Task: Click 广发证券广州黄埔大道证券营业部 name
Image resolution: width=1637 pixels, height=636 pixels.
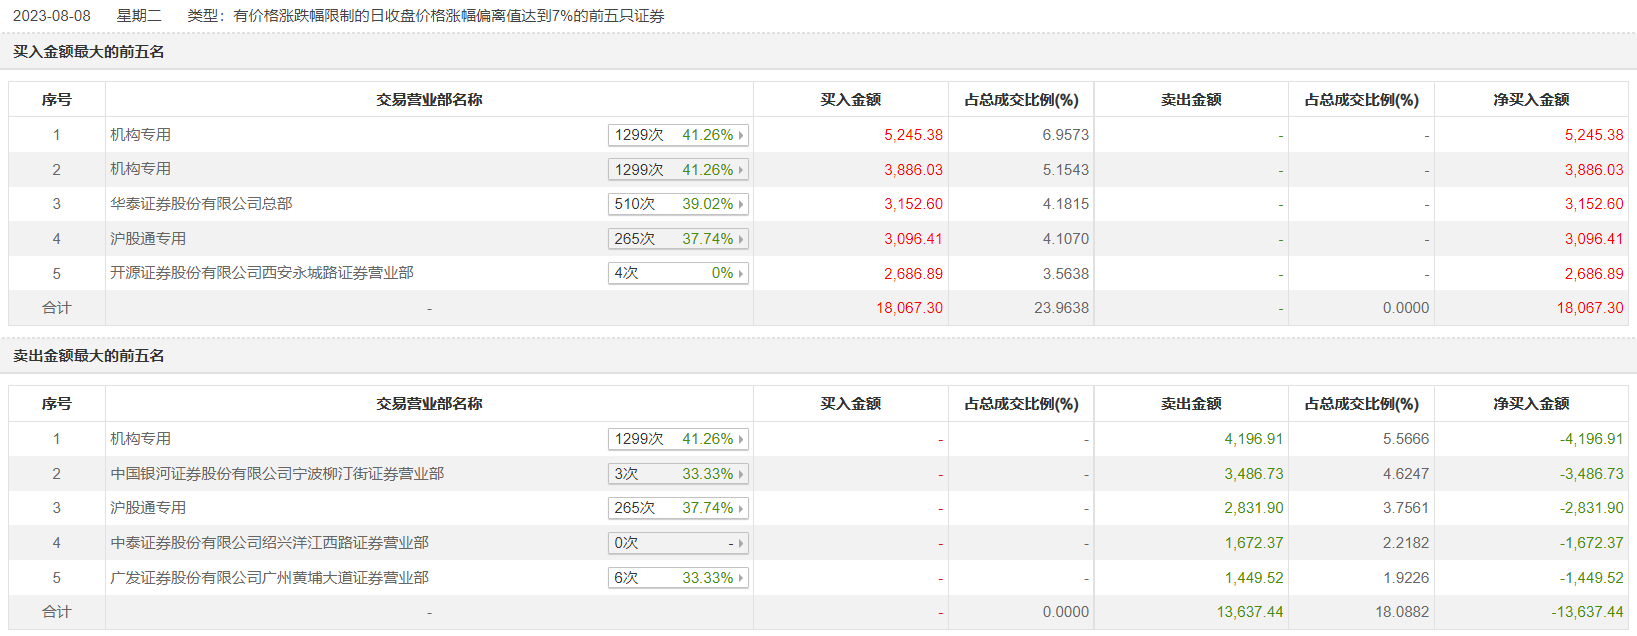Action: point(270,578)
